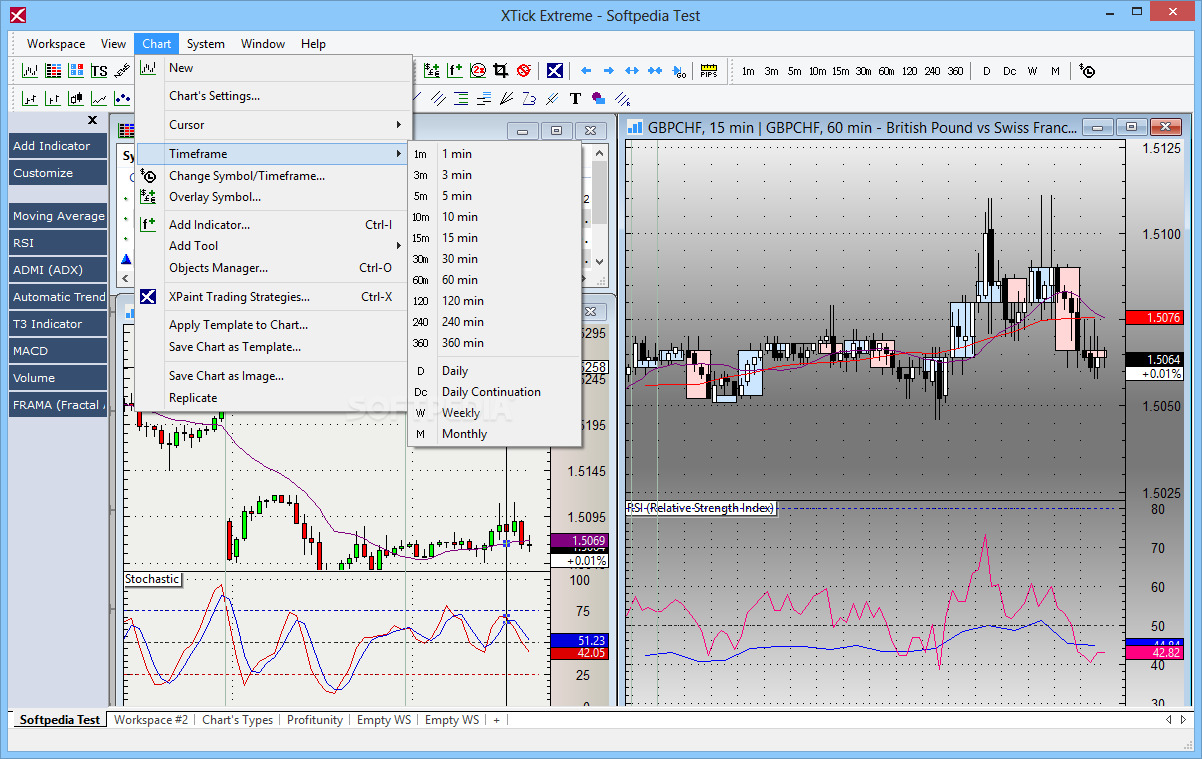Viewport: 1202px width, 759px height.
Task: Click the Customize sidebar button
Action: pos(58,173)
